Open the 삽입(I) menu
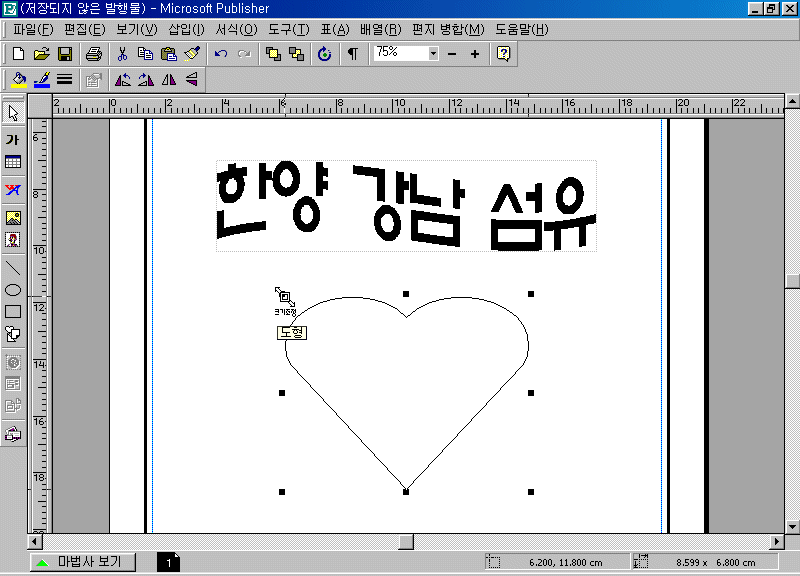800x576 pixels. click(x=186, y=30)
